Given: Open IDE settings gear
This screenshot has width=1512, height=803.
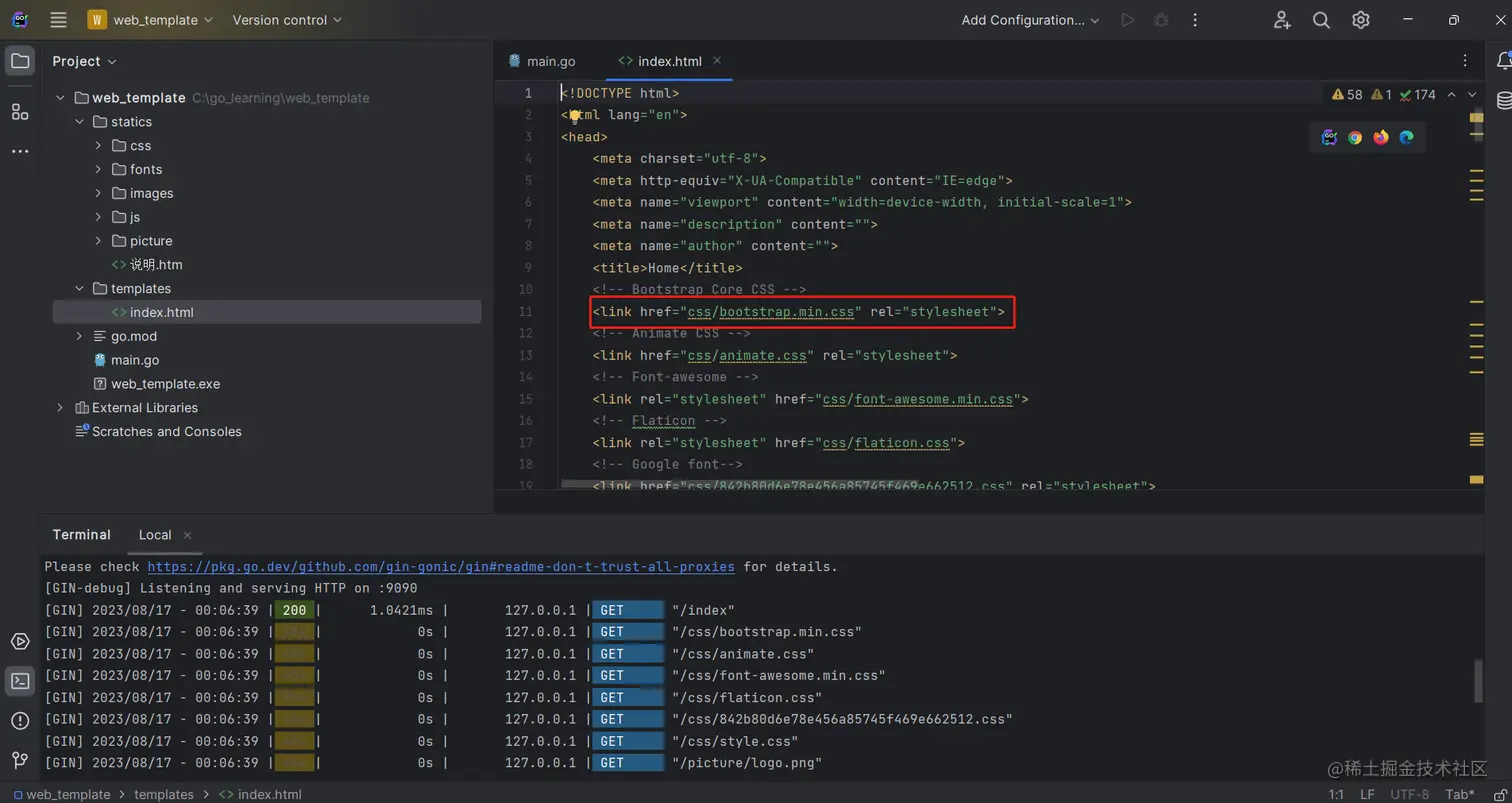Looking at the screenshot, I should 1361,20.
